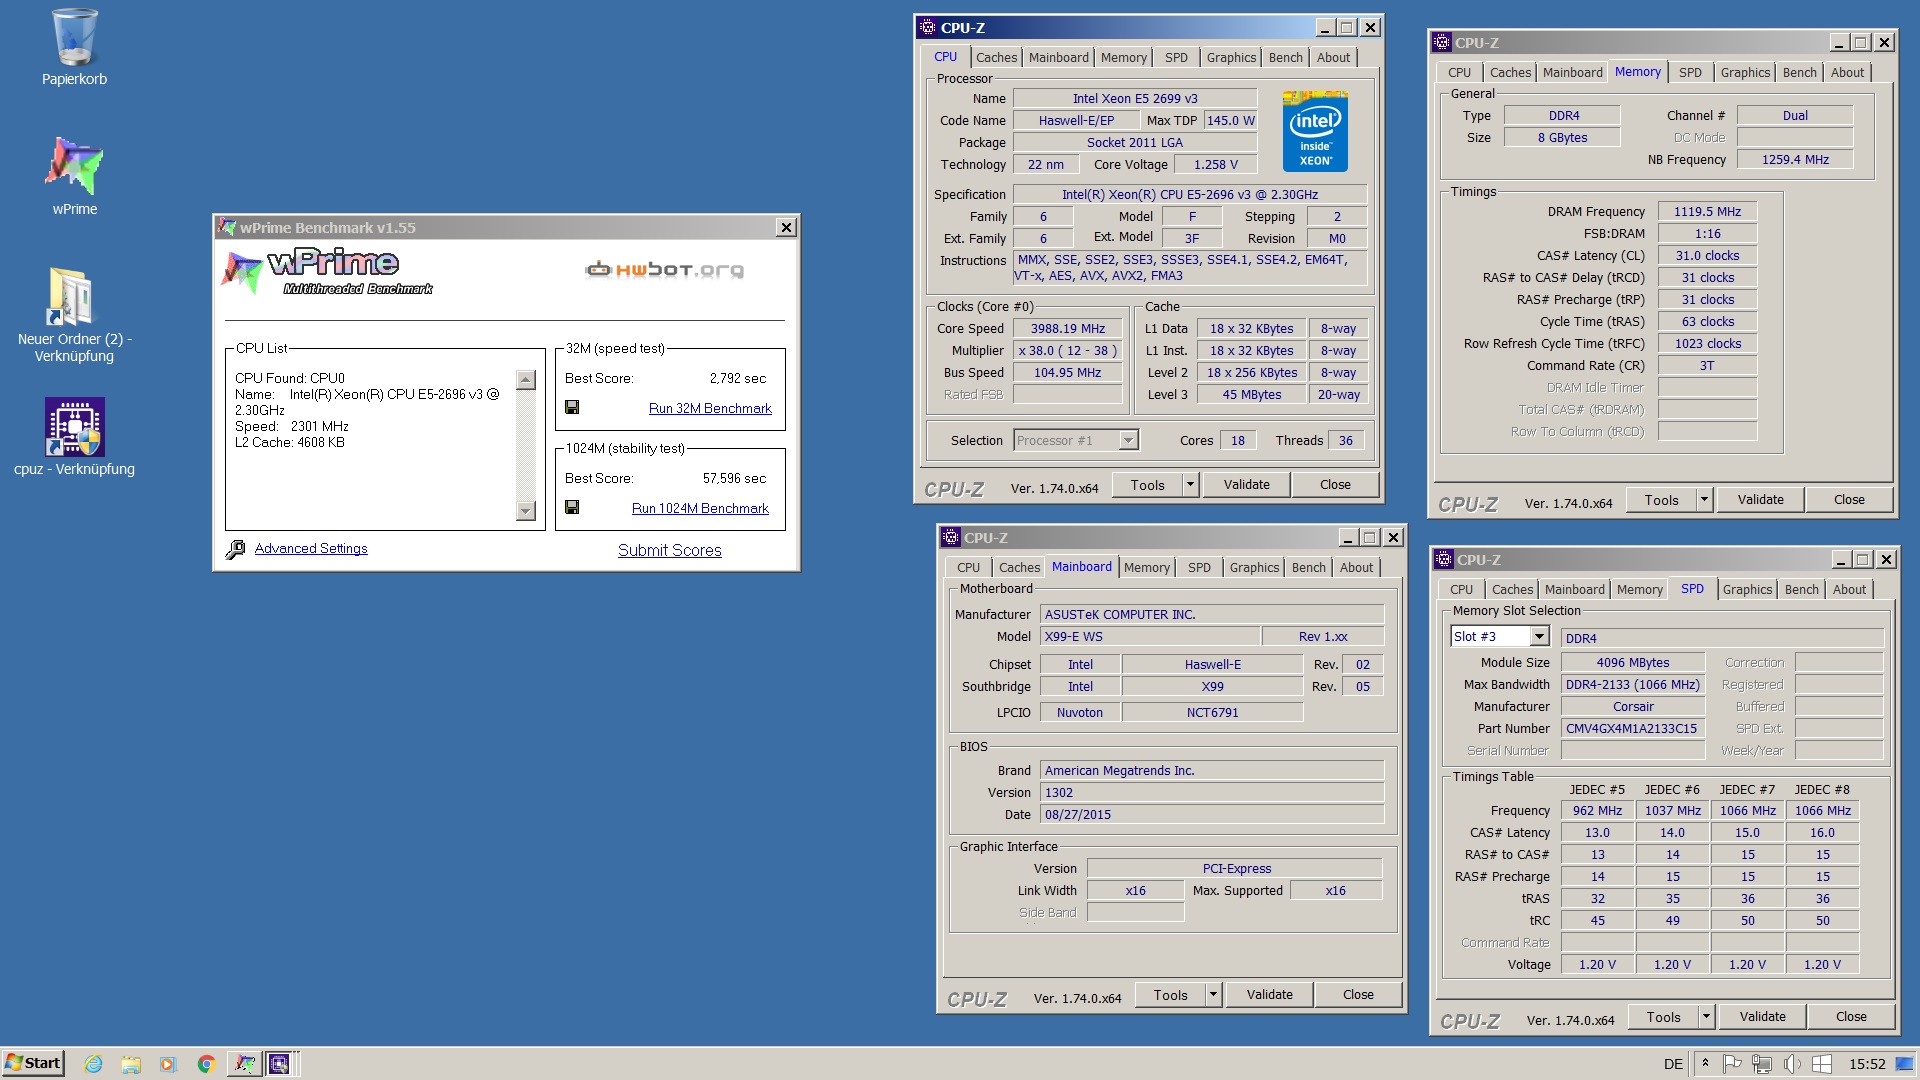
Task: Click the CPU-Z title icon of the SPD window
Action: pos(1443,559)
